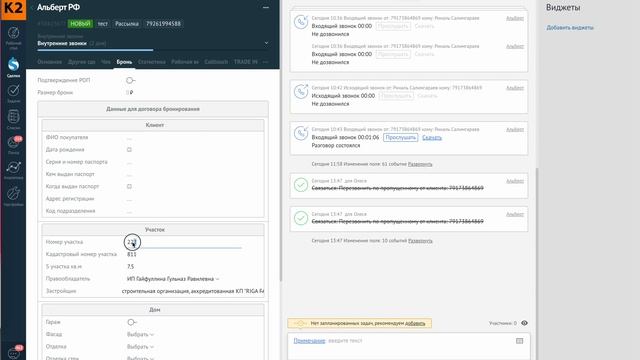Click Альберт link on outgoing call 10:42
Image resolution: width=640 pixels, height=360 pixels.
tap(515, 88)
